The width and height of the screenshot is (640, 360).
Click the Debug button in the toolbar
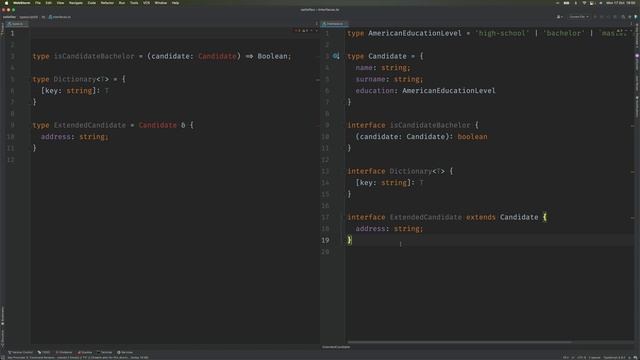pyautogui.click(x=602, y=17)
